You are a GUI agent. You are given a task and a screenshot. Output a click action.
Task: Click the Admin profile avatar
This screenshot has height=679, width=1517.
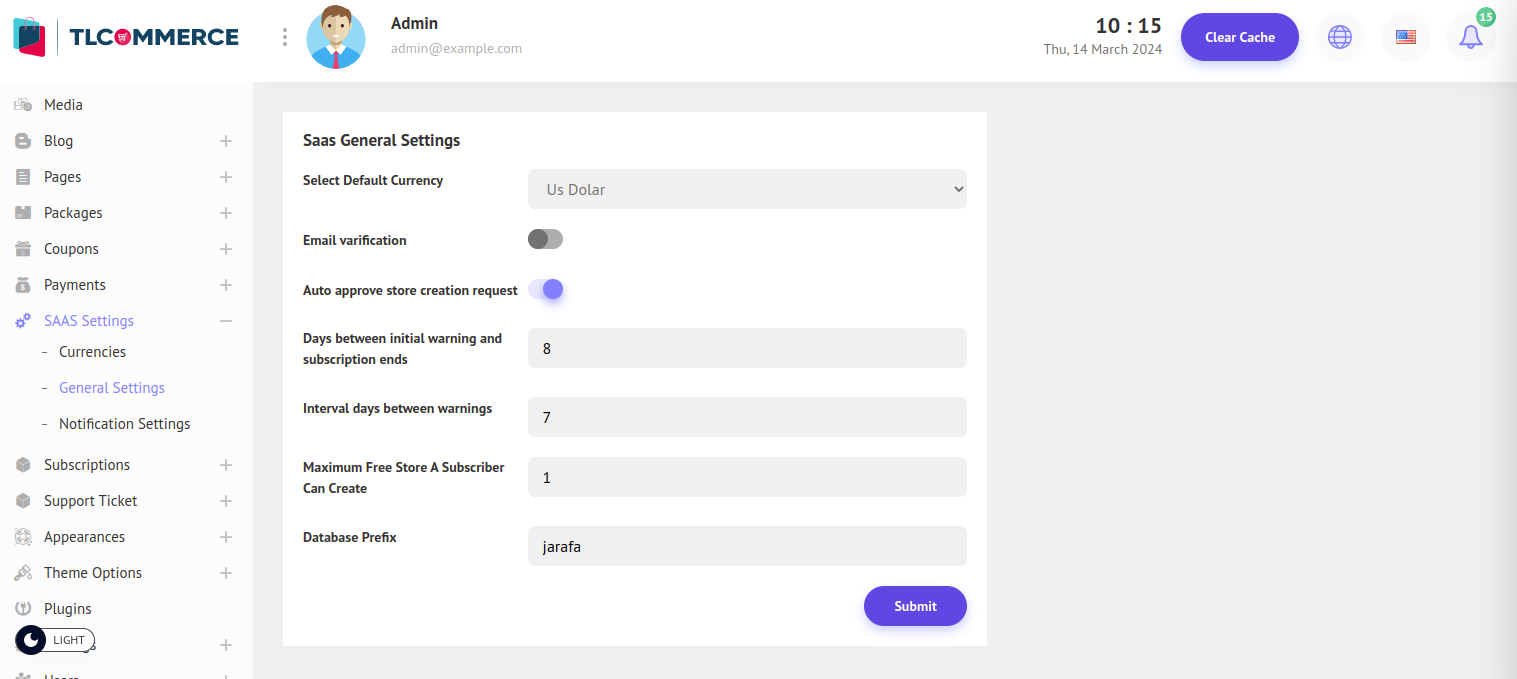[336, 37]
